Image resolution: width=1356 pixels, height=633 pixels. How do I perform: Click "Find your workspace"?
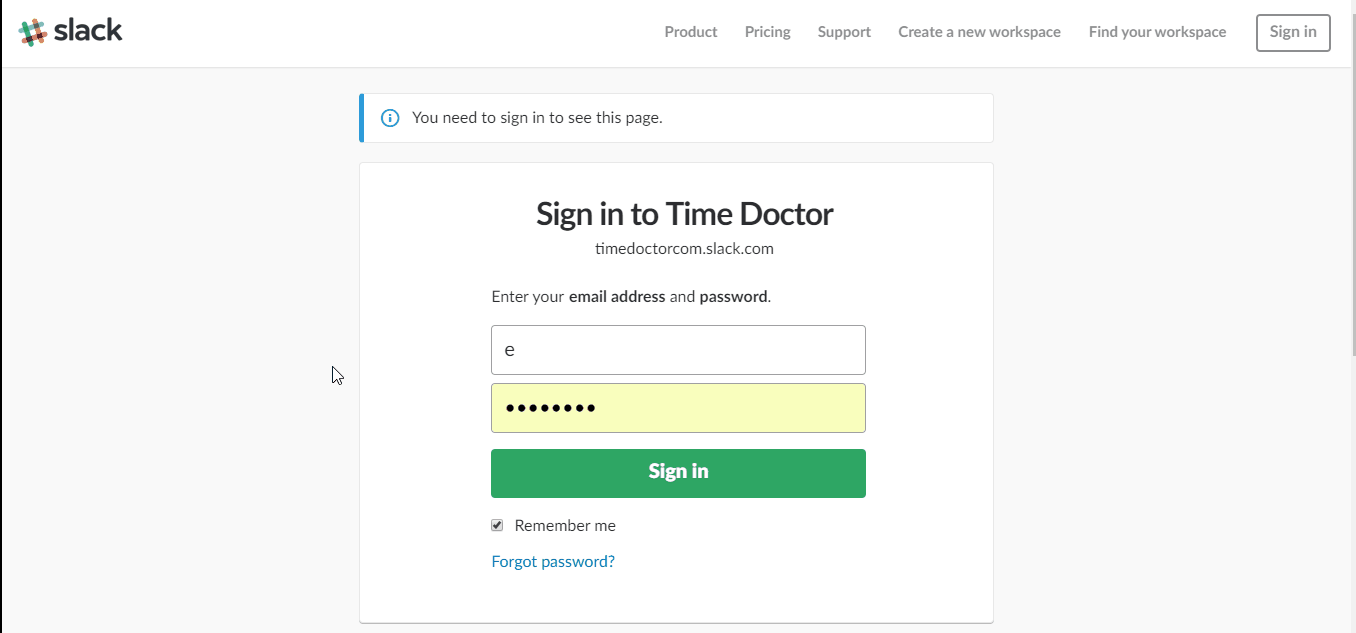[x=1157, y=32]
